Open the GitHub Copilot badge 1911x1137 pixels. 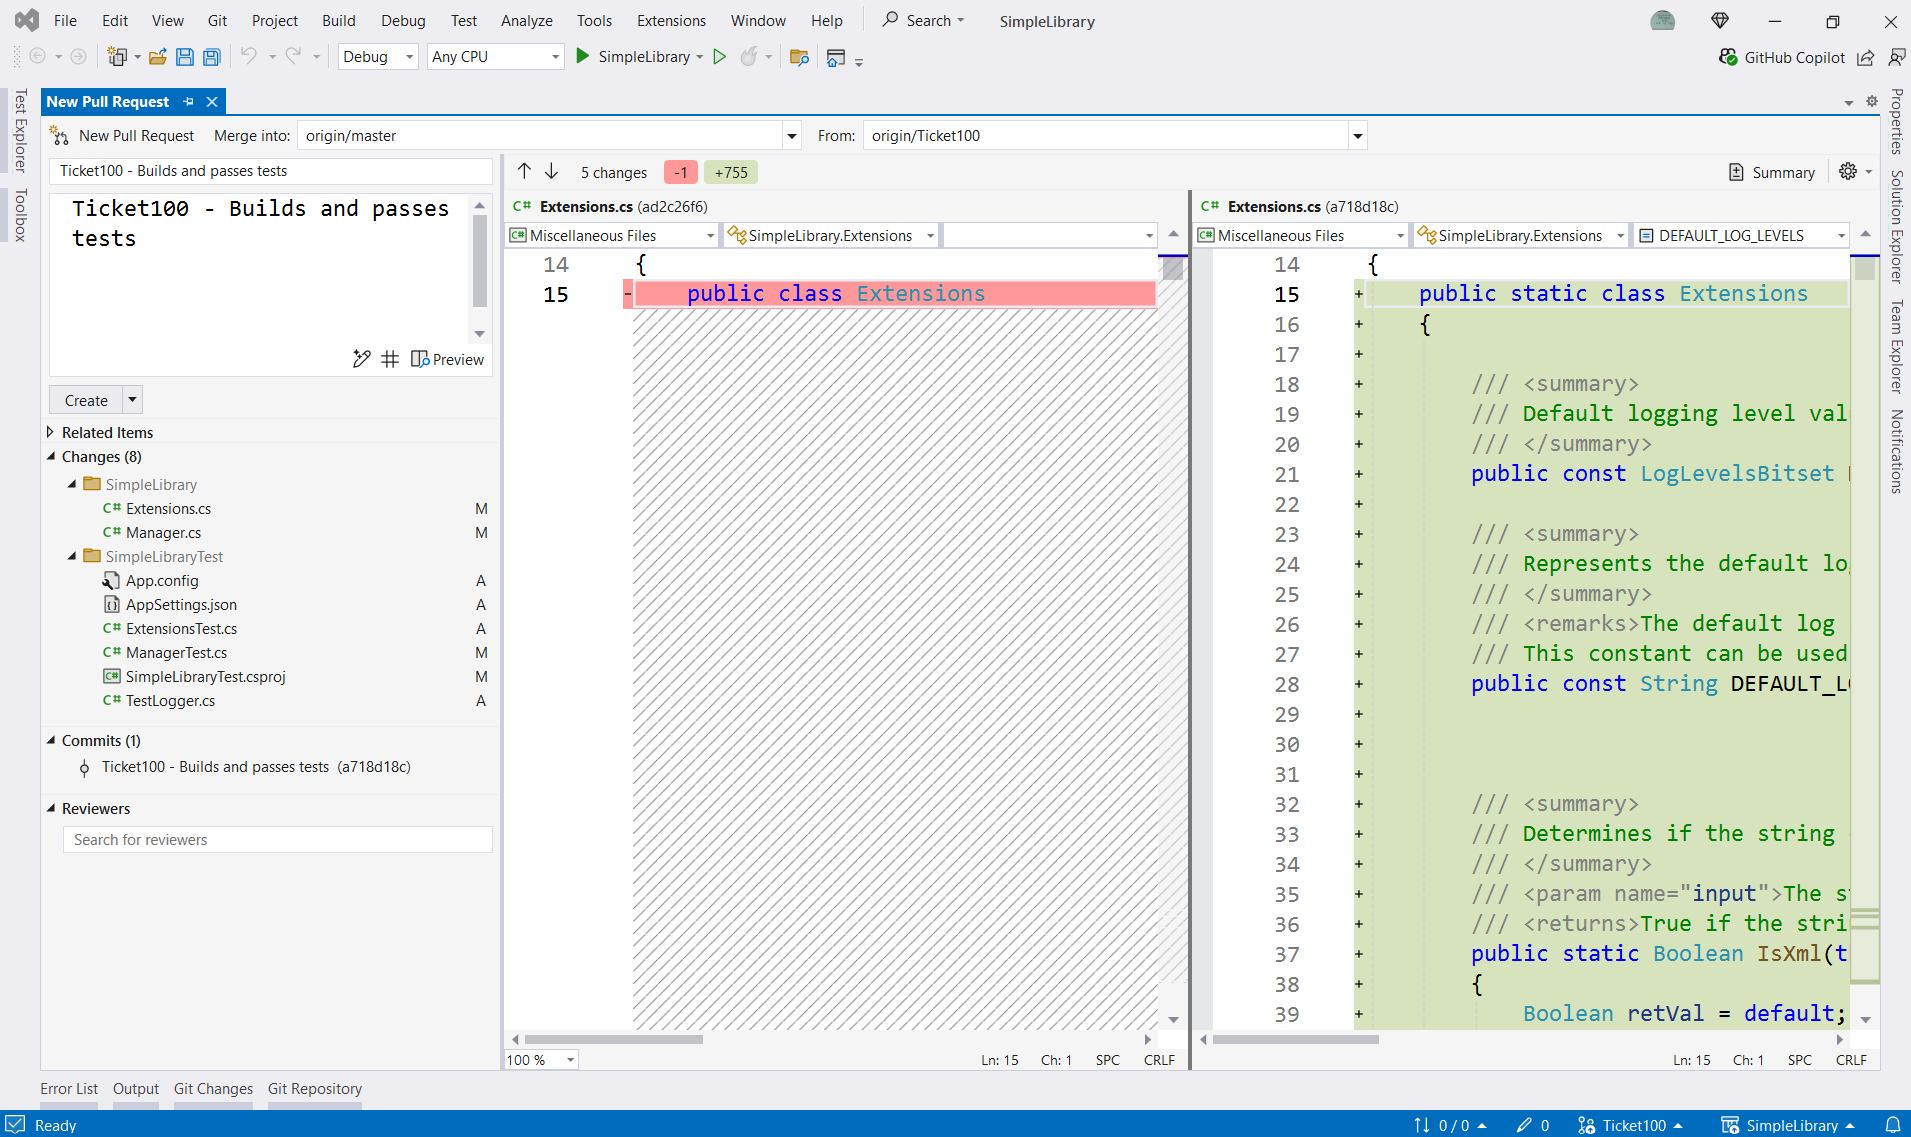click(1782, 57)
